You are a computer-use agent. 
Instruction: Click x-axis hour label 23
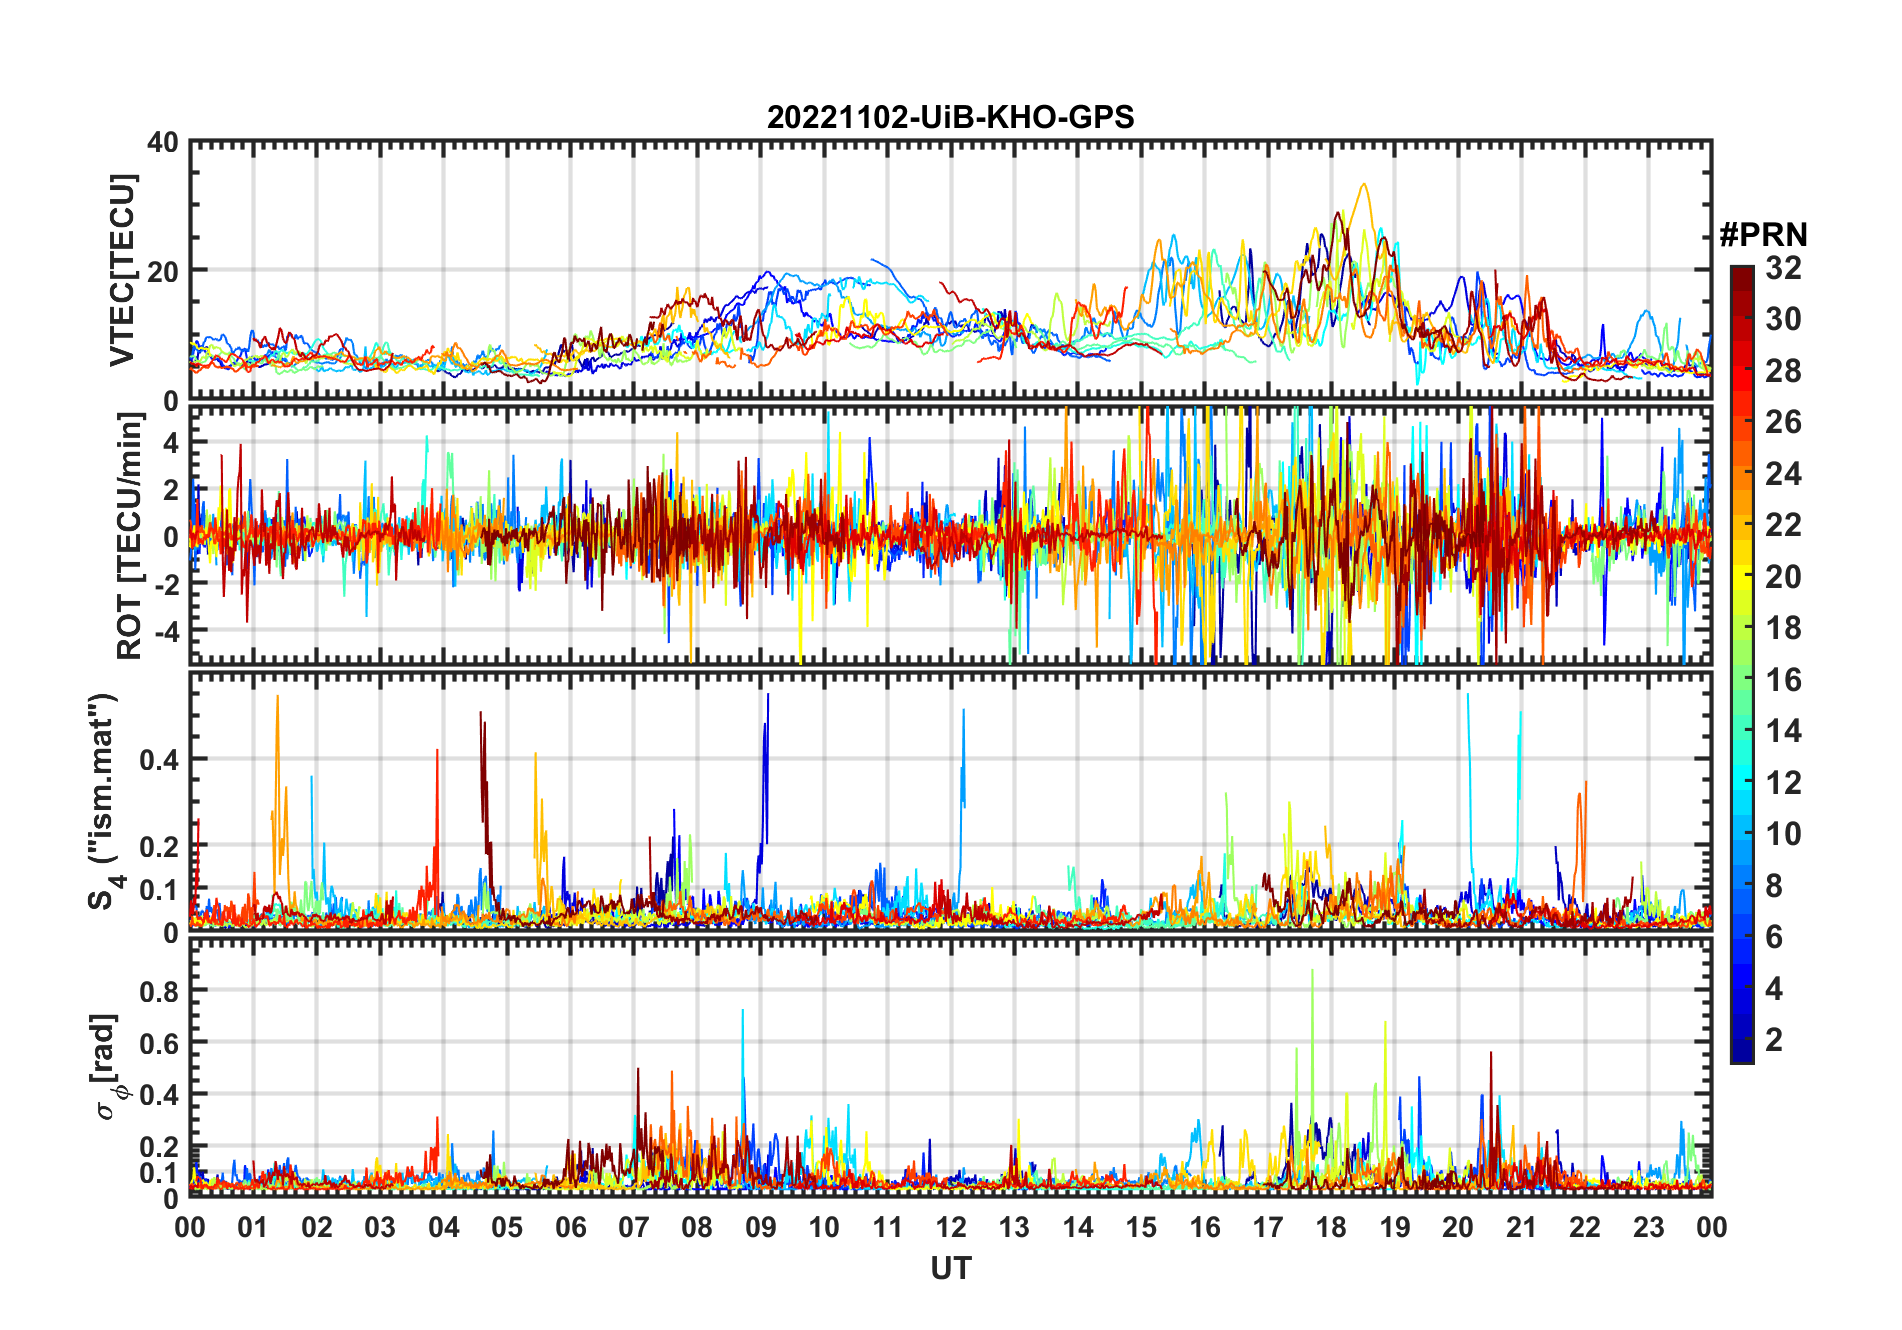tap(1648, 1227)
